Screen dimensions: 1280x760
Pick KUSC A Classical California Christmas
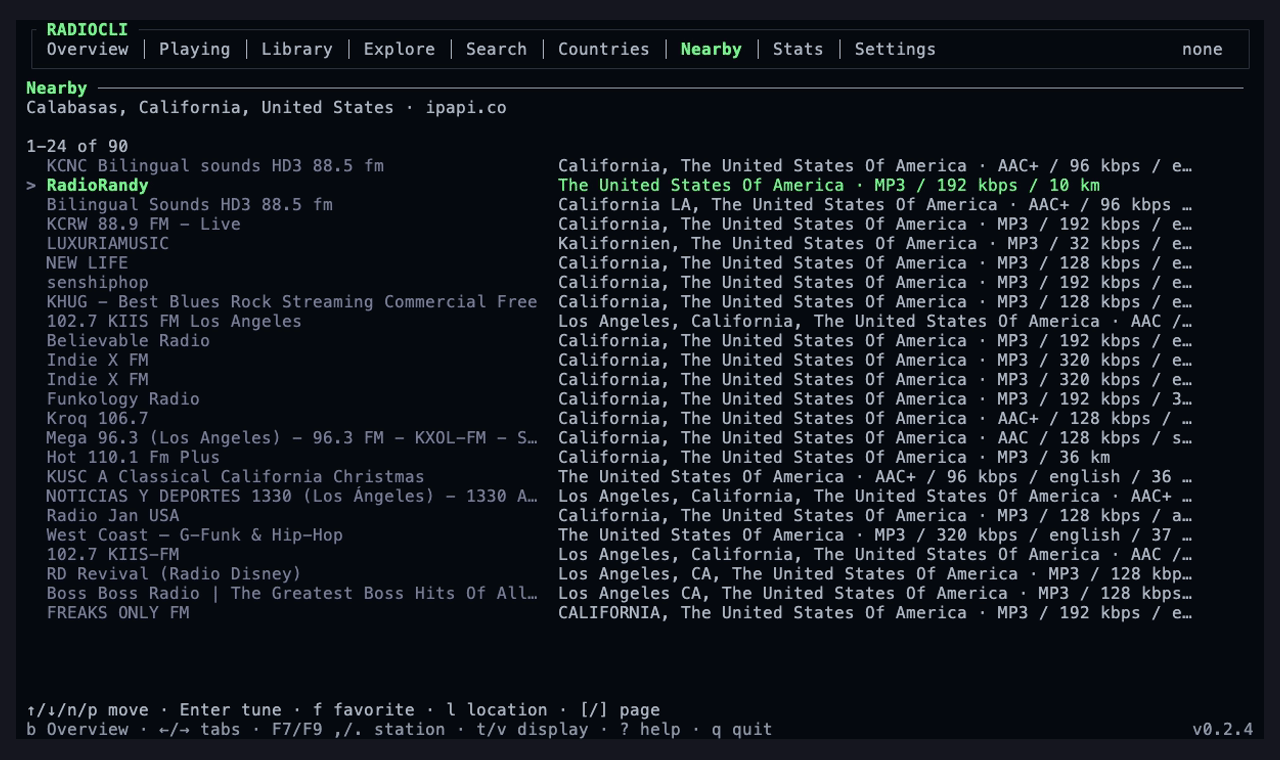(x=619, y=477)
